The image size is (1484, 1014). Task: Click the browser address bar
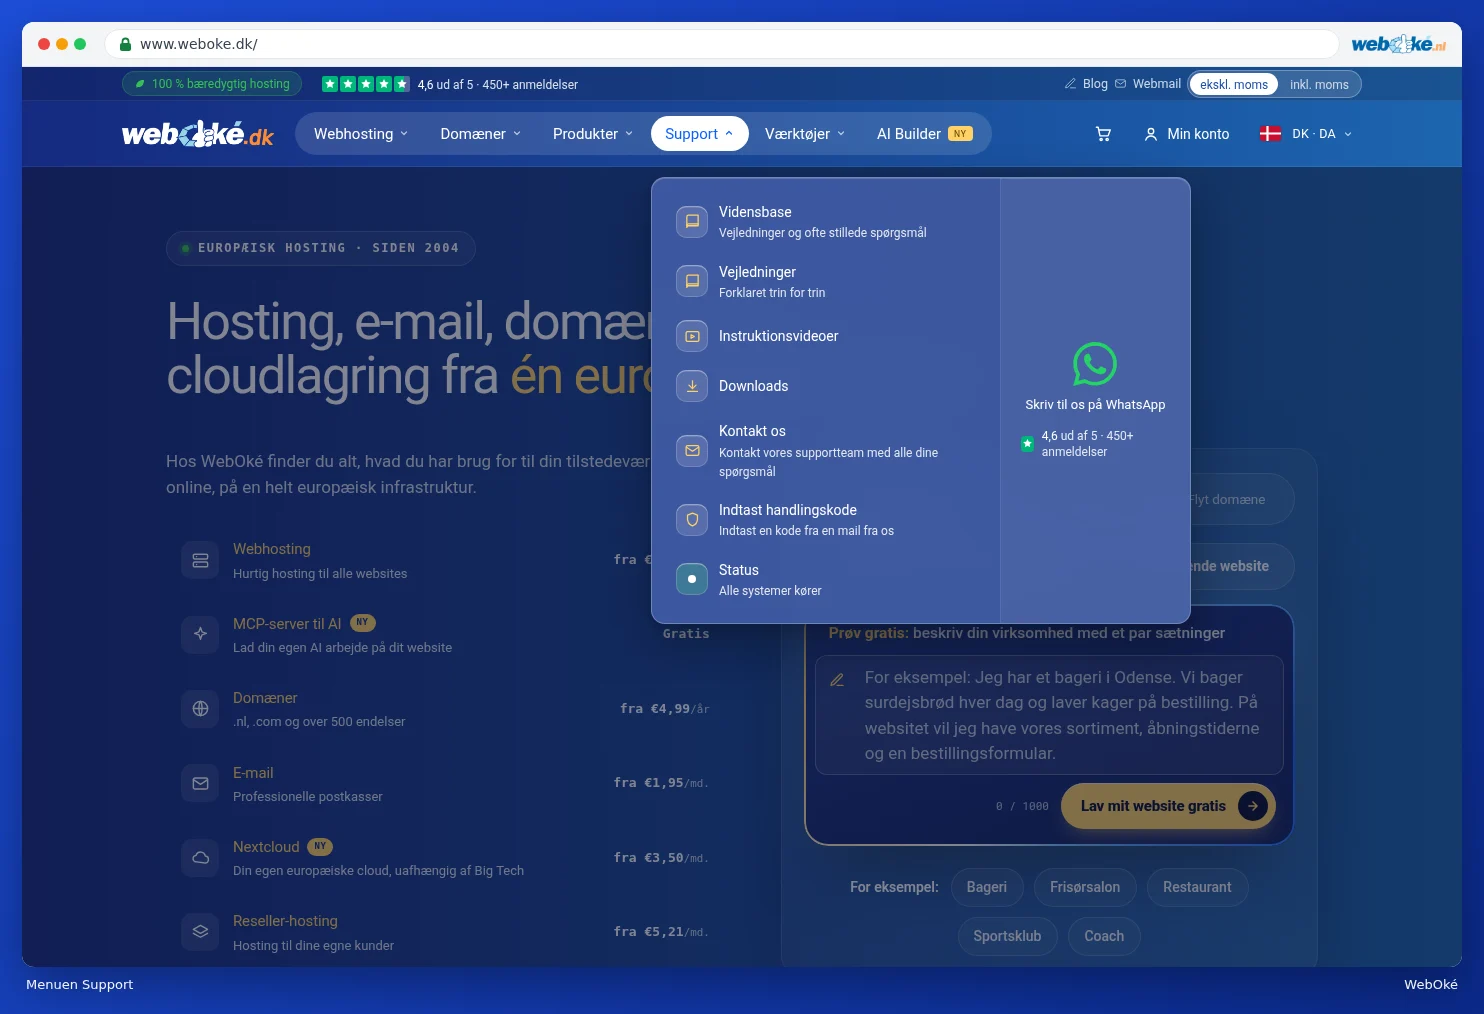[x=722, y=44]
